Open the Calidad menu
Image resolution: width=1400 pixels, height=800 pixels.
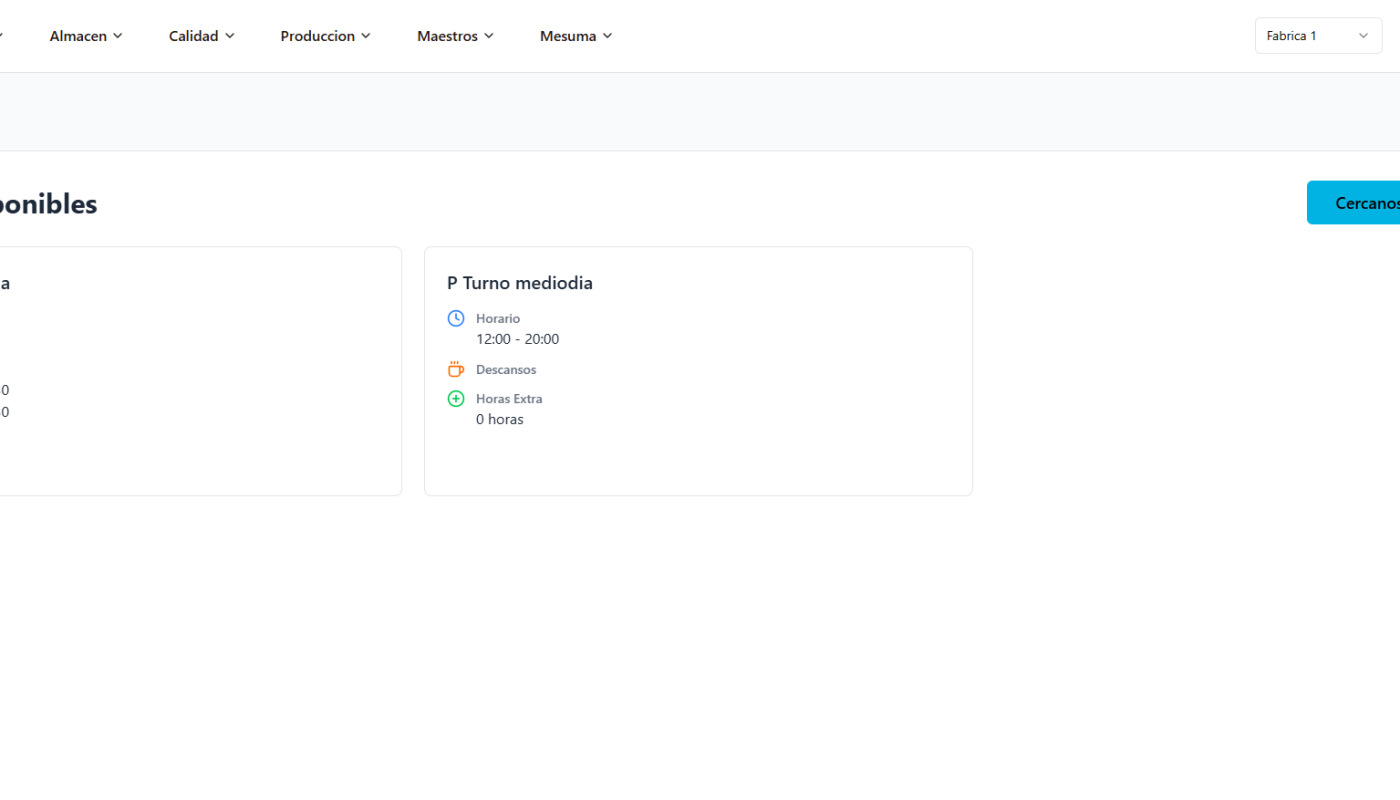pos(201,36)
